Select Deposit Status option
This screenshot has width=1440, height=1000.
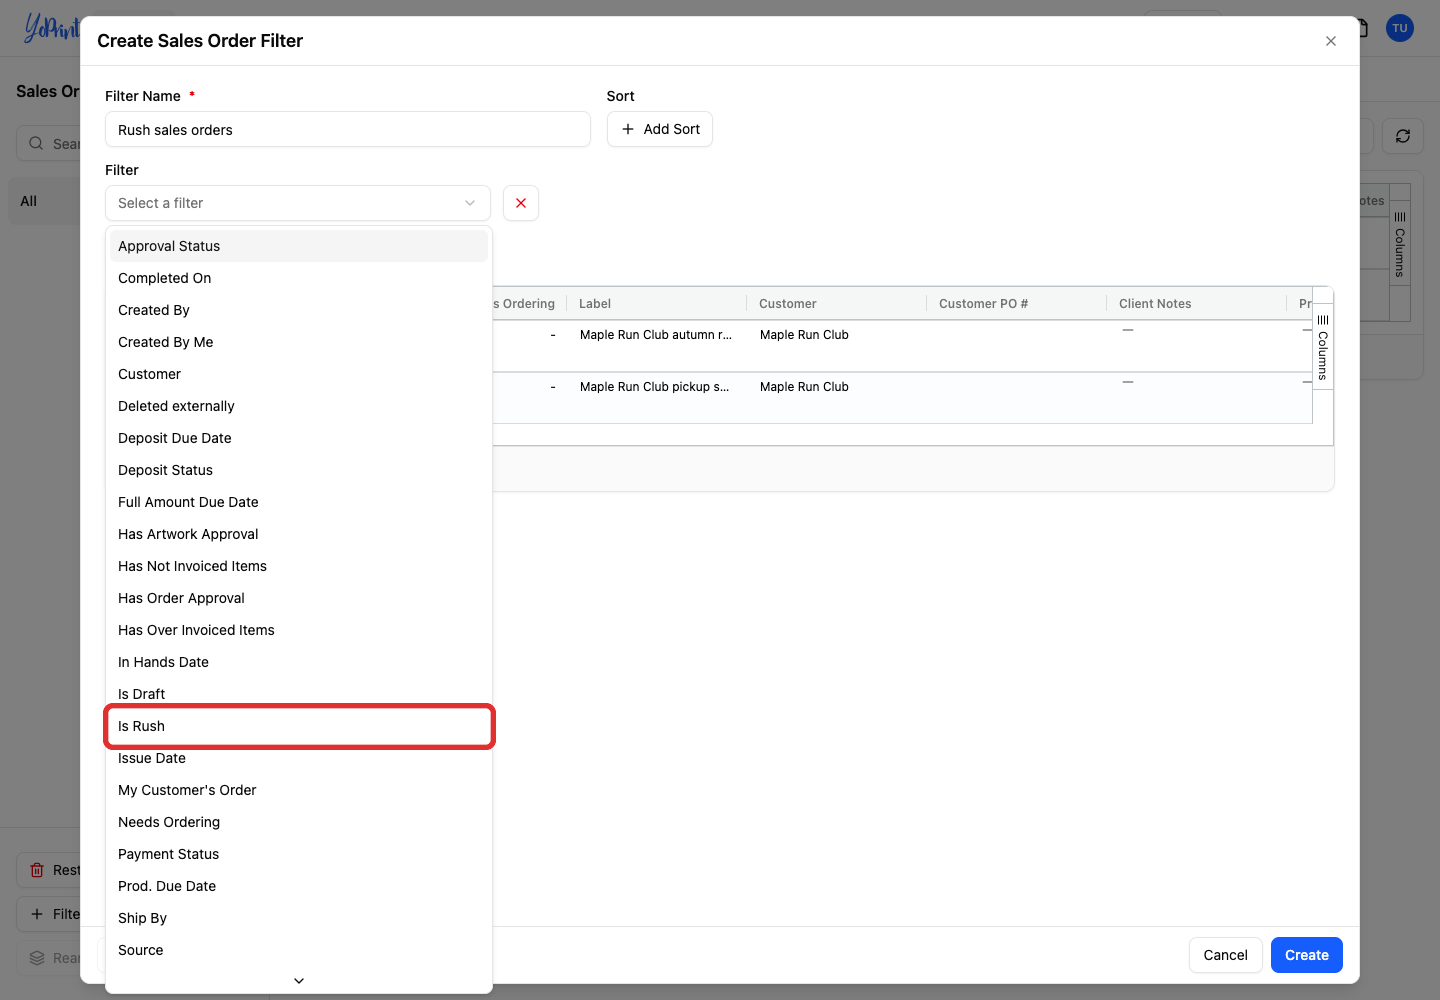(299, 470)
